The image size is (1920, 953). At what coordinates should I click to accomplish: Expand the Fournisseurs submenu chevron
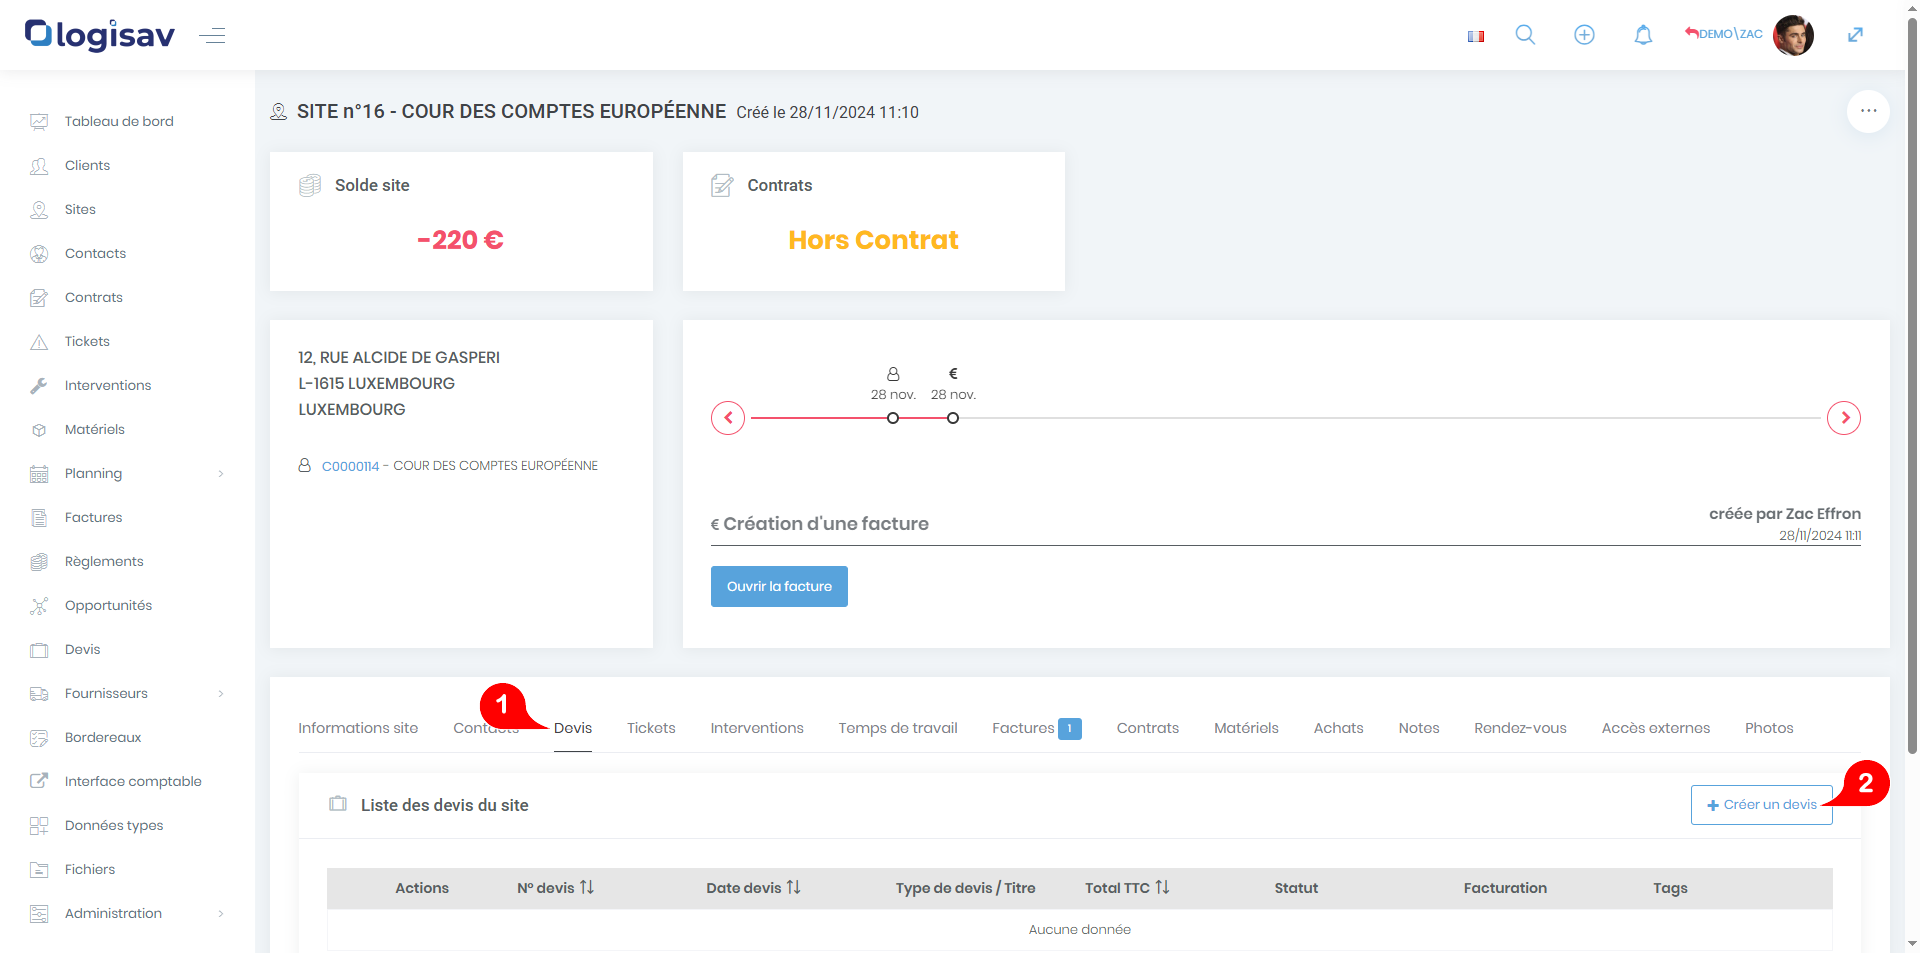[221, 694]
